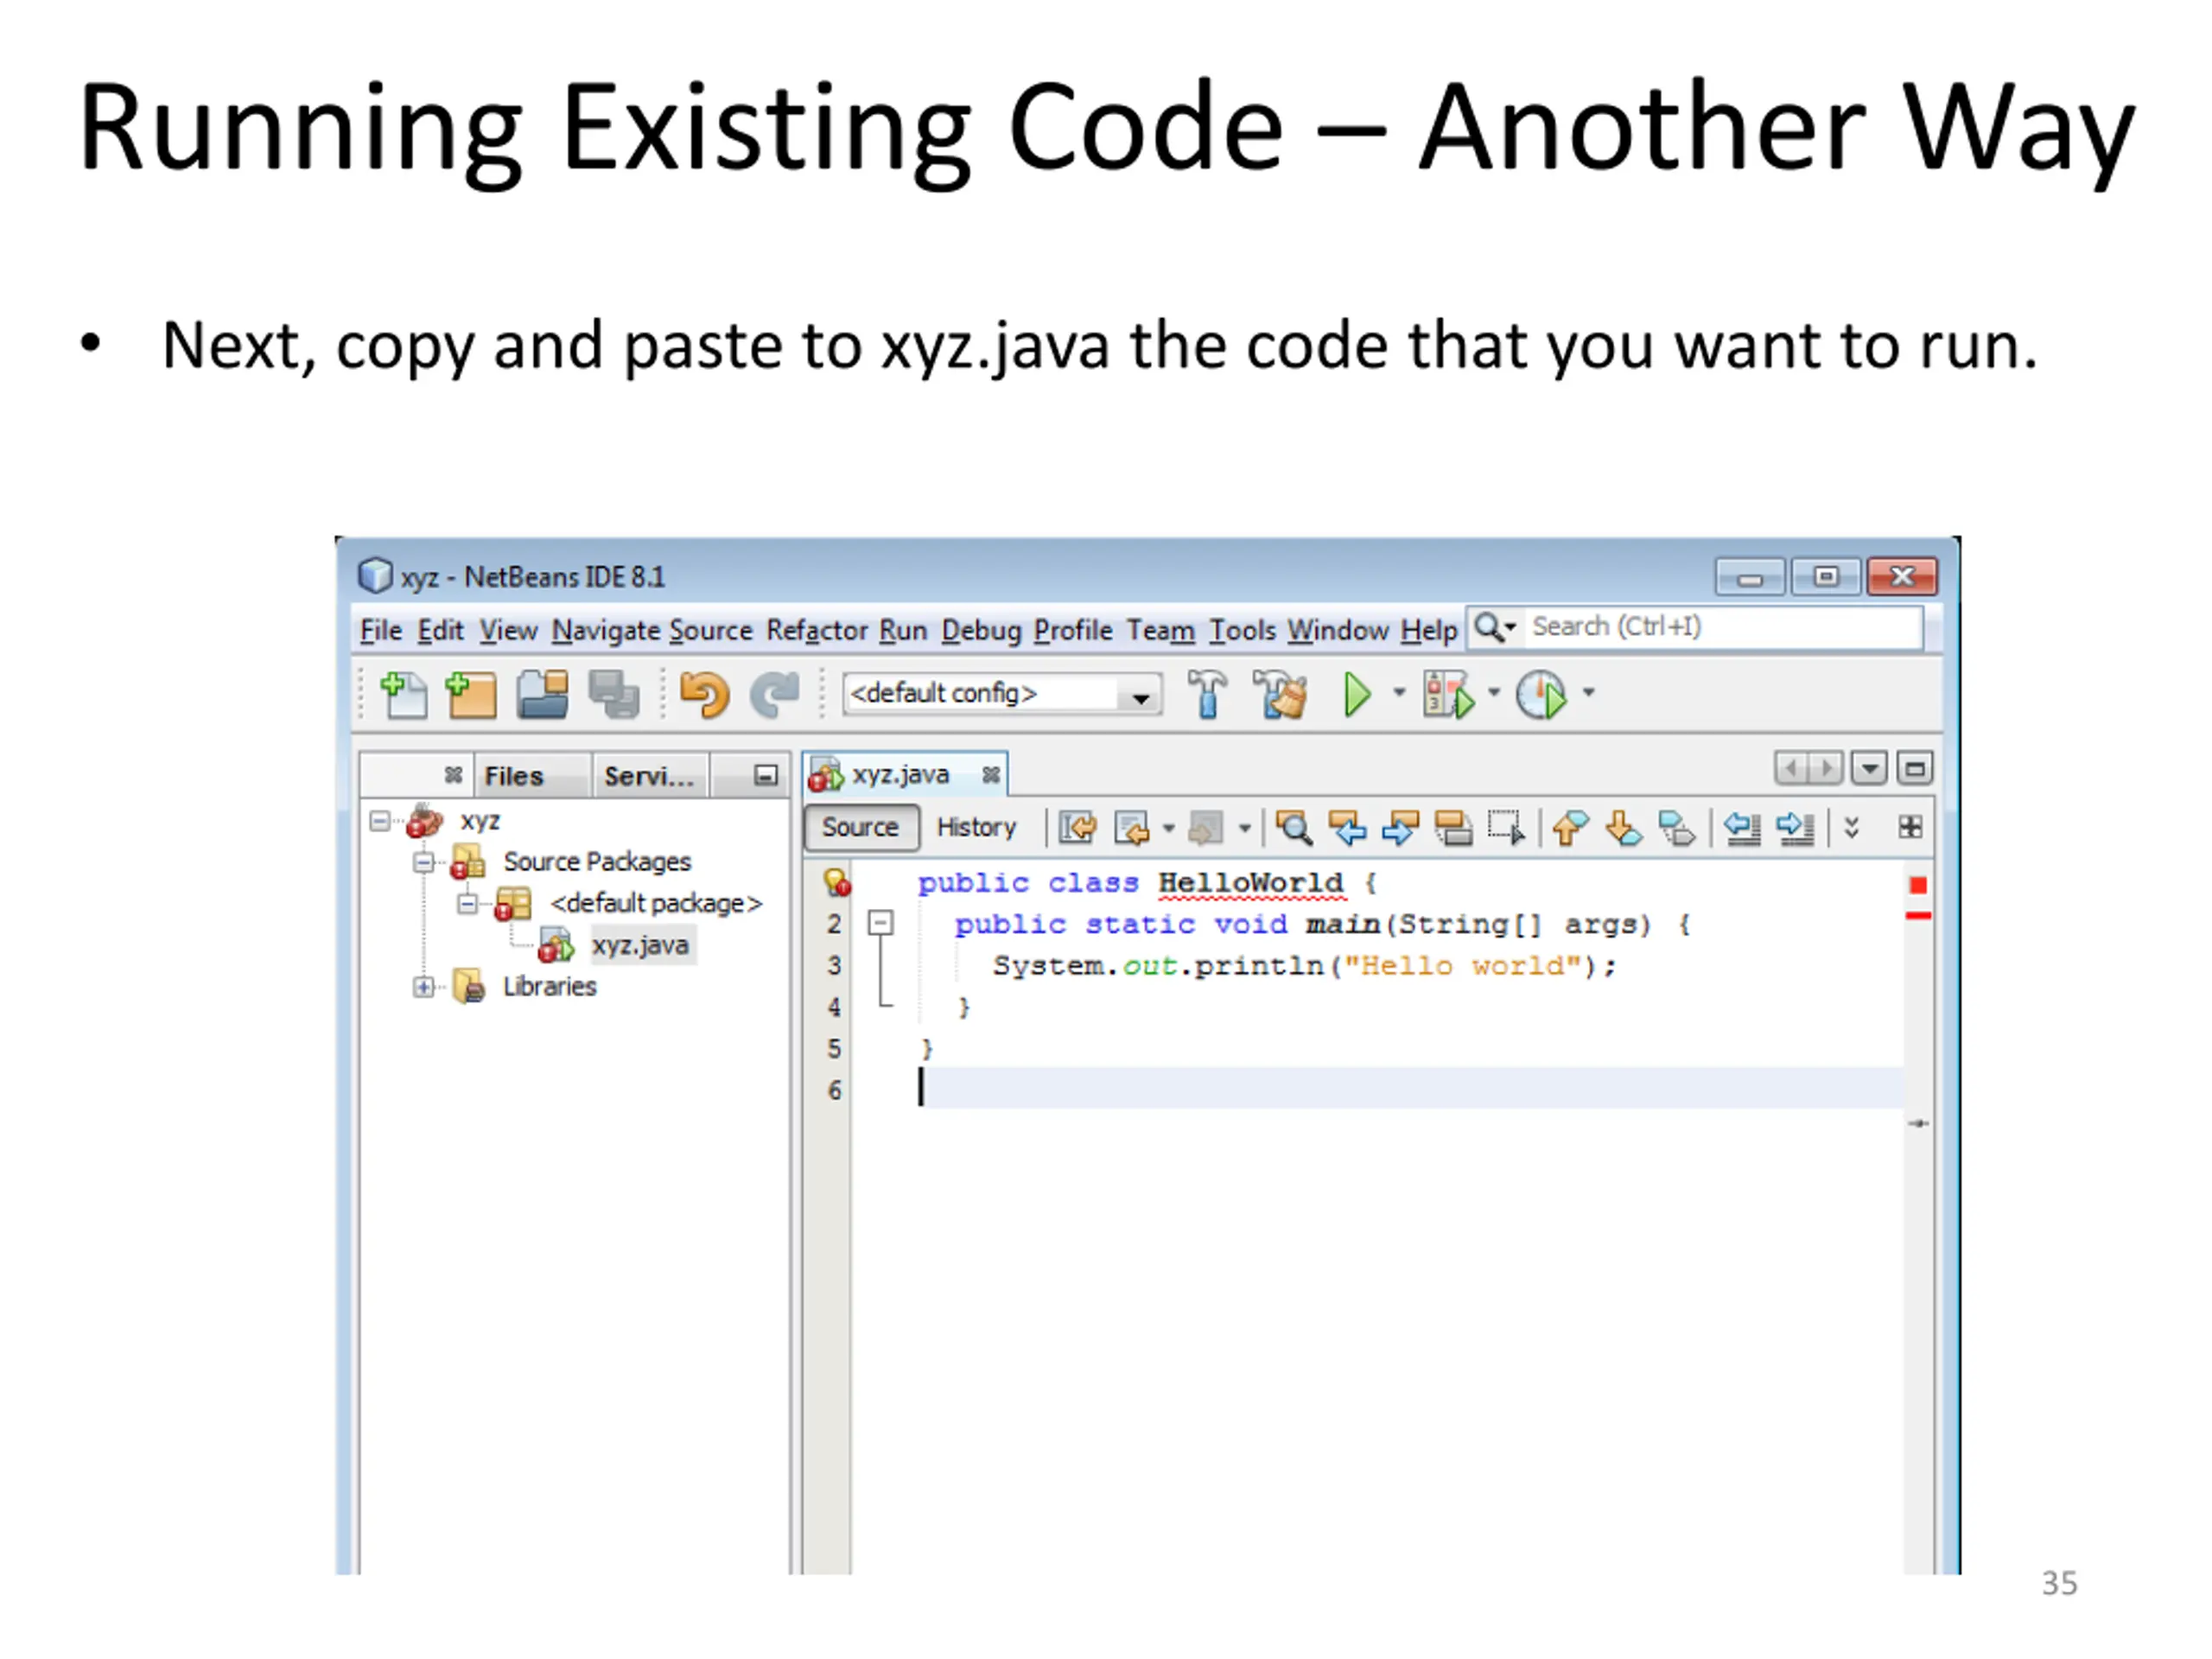2212x1659 pixels.
Task: Click Find Previous Occurrence icon
Action: tap(1347, 828)
